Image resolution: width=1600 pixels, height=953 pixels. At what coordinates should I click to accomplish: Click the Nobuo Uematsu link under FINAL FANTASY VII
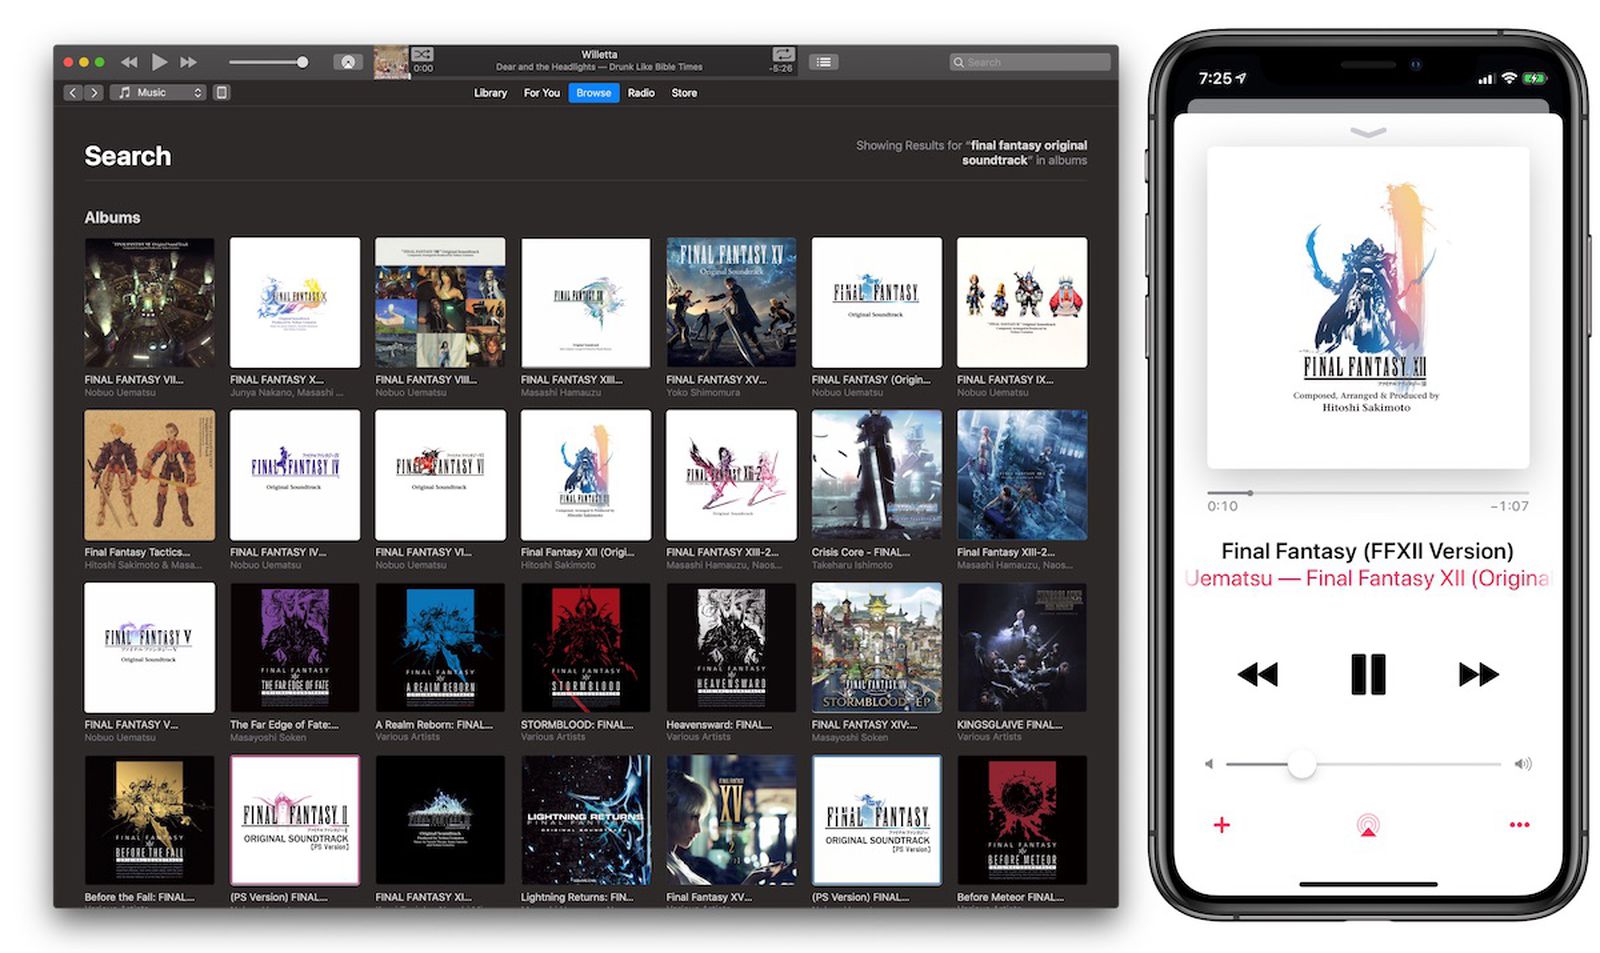coord(120,393)
